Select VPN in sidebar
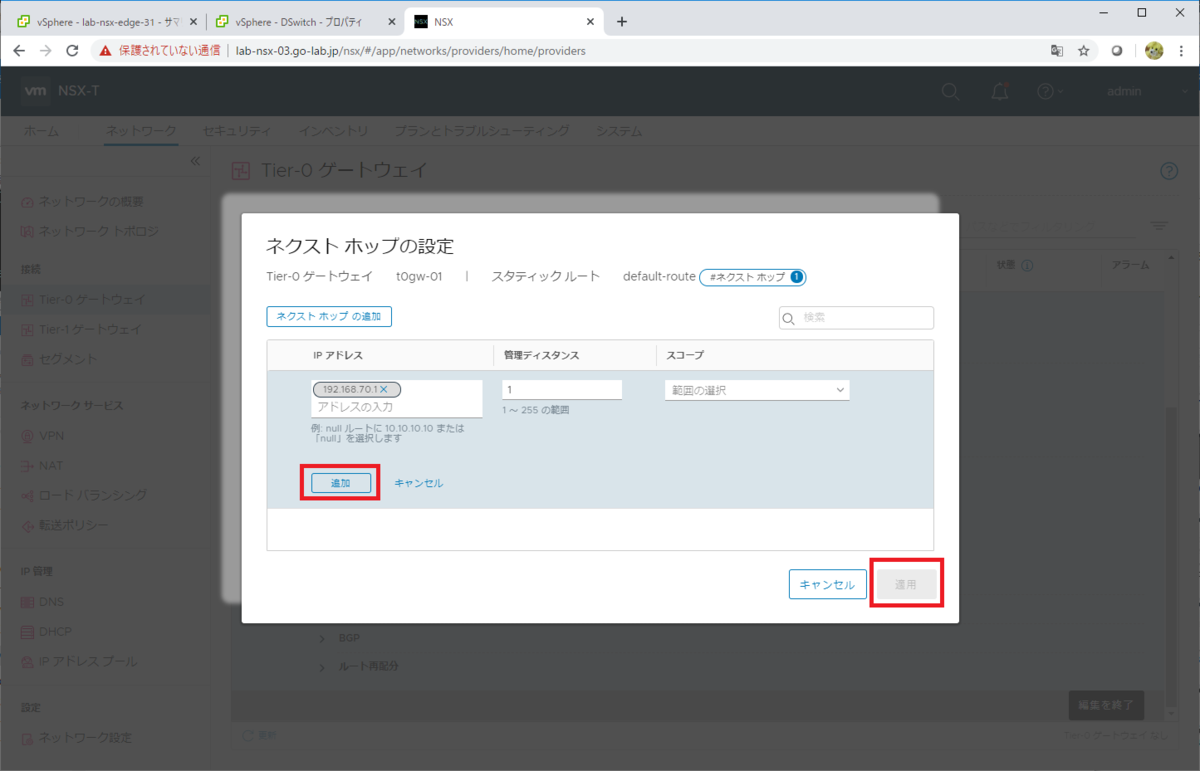 [x=51, y=437]
